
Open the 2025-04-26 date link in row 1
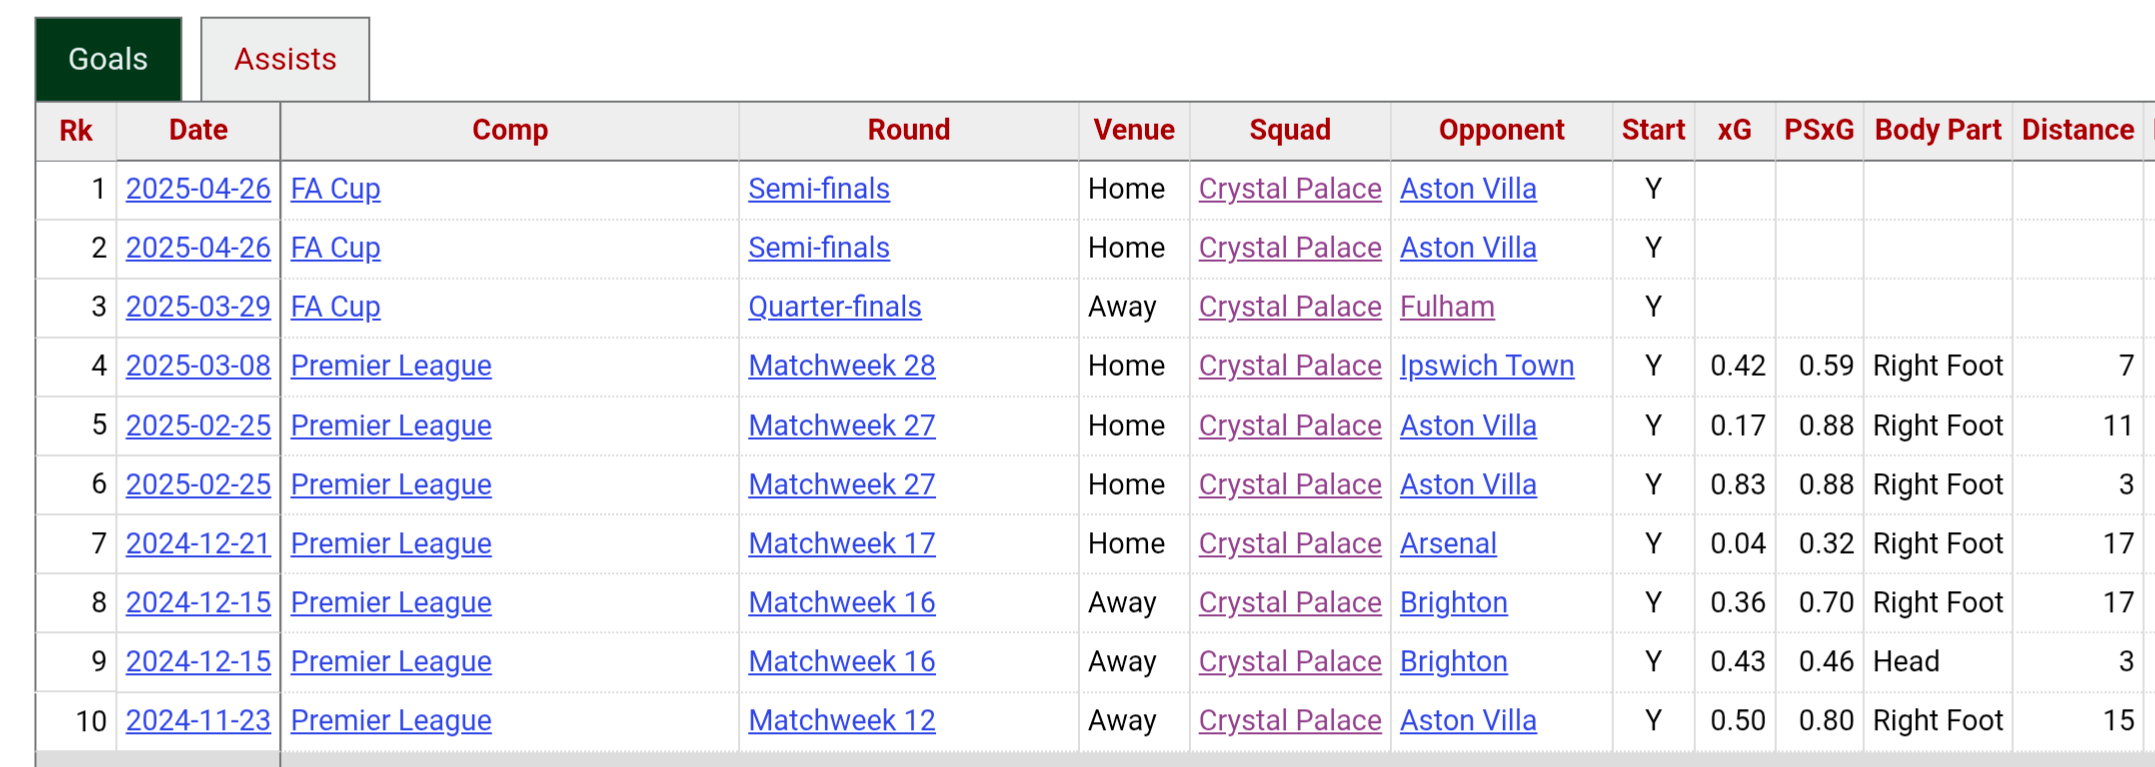click(x=198, y=189)
